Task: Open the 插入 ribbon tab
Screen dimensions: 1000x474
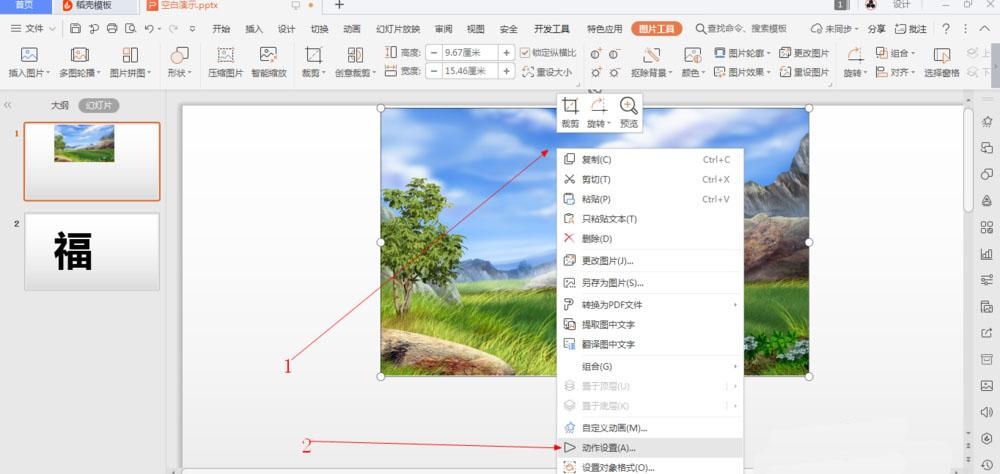Action: click(254, 29)
